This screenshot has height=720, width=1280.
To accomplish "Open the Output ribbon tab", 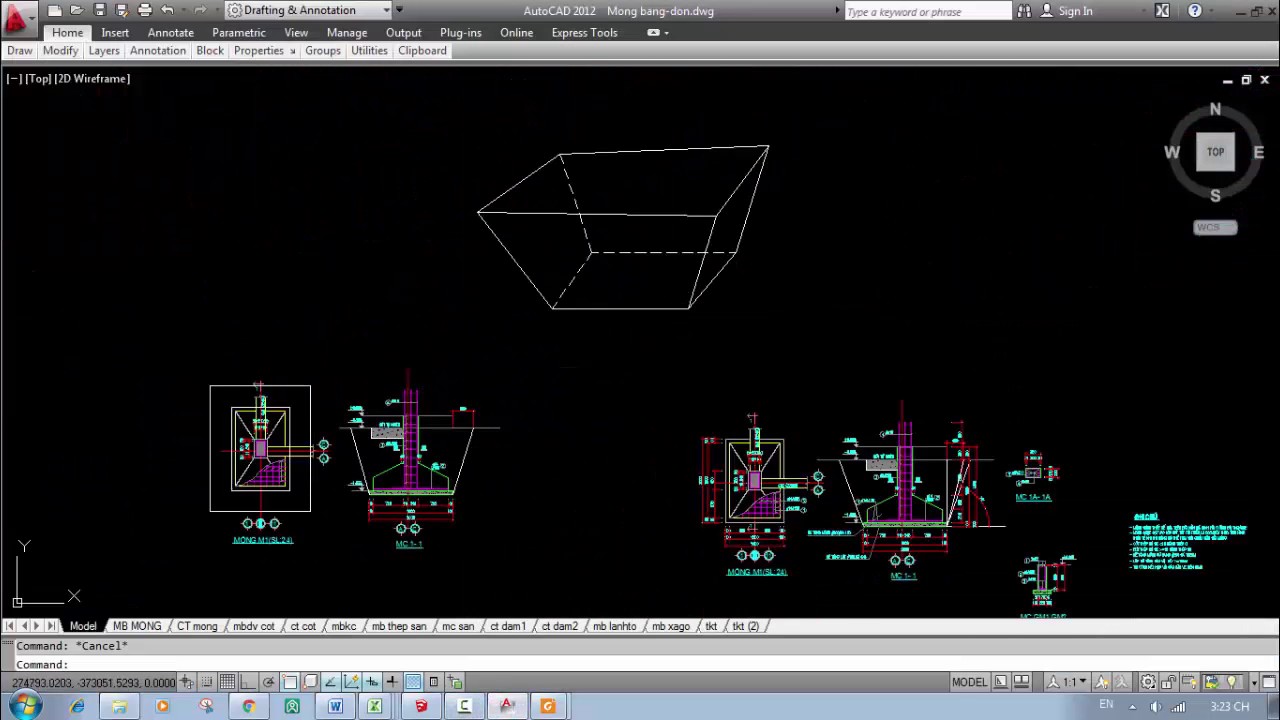I will [x=404, y=32].
